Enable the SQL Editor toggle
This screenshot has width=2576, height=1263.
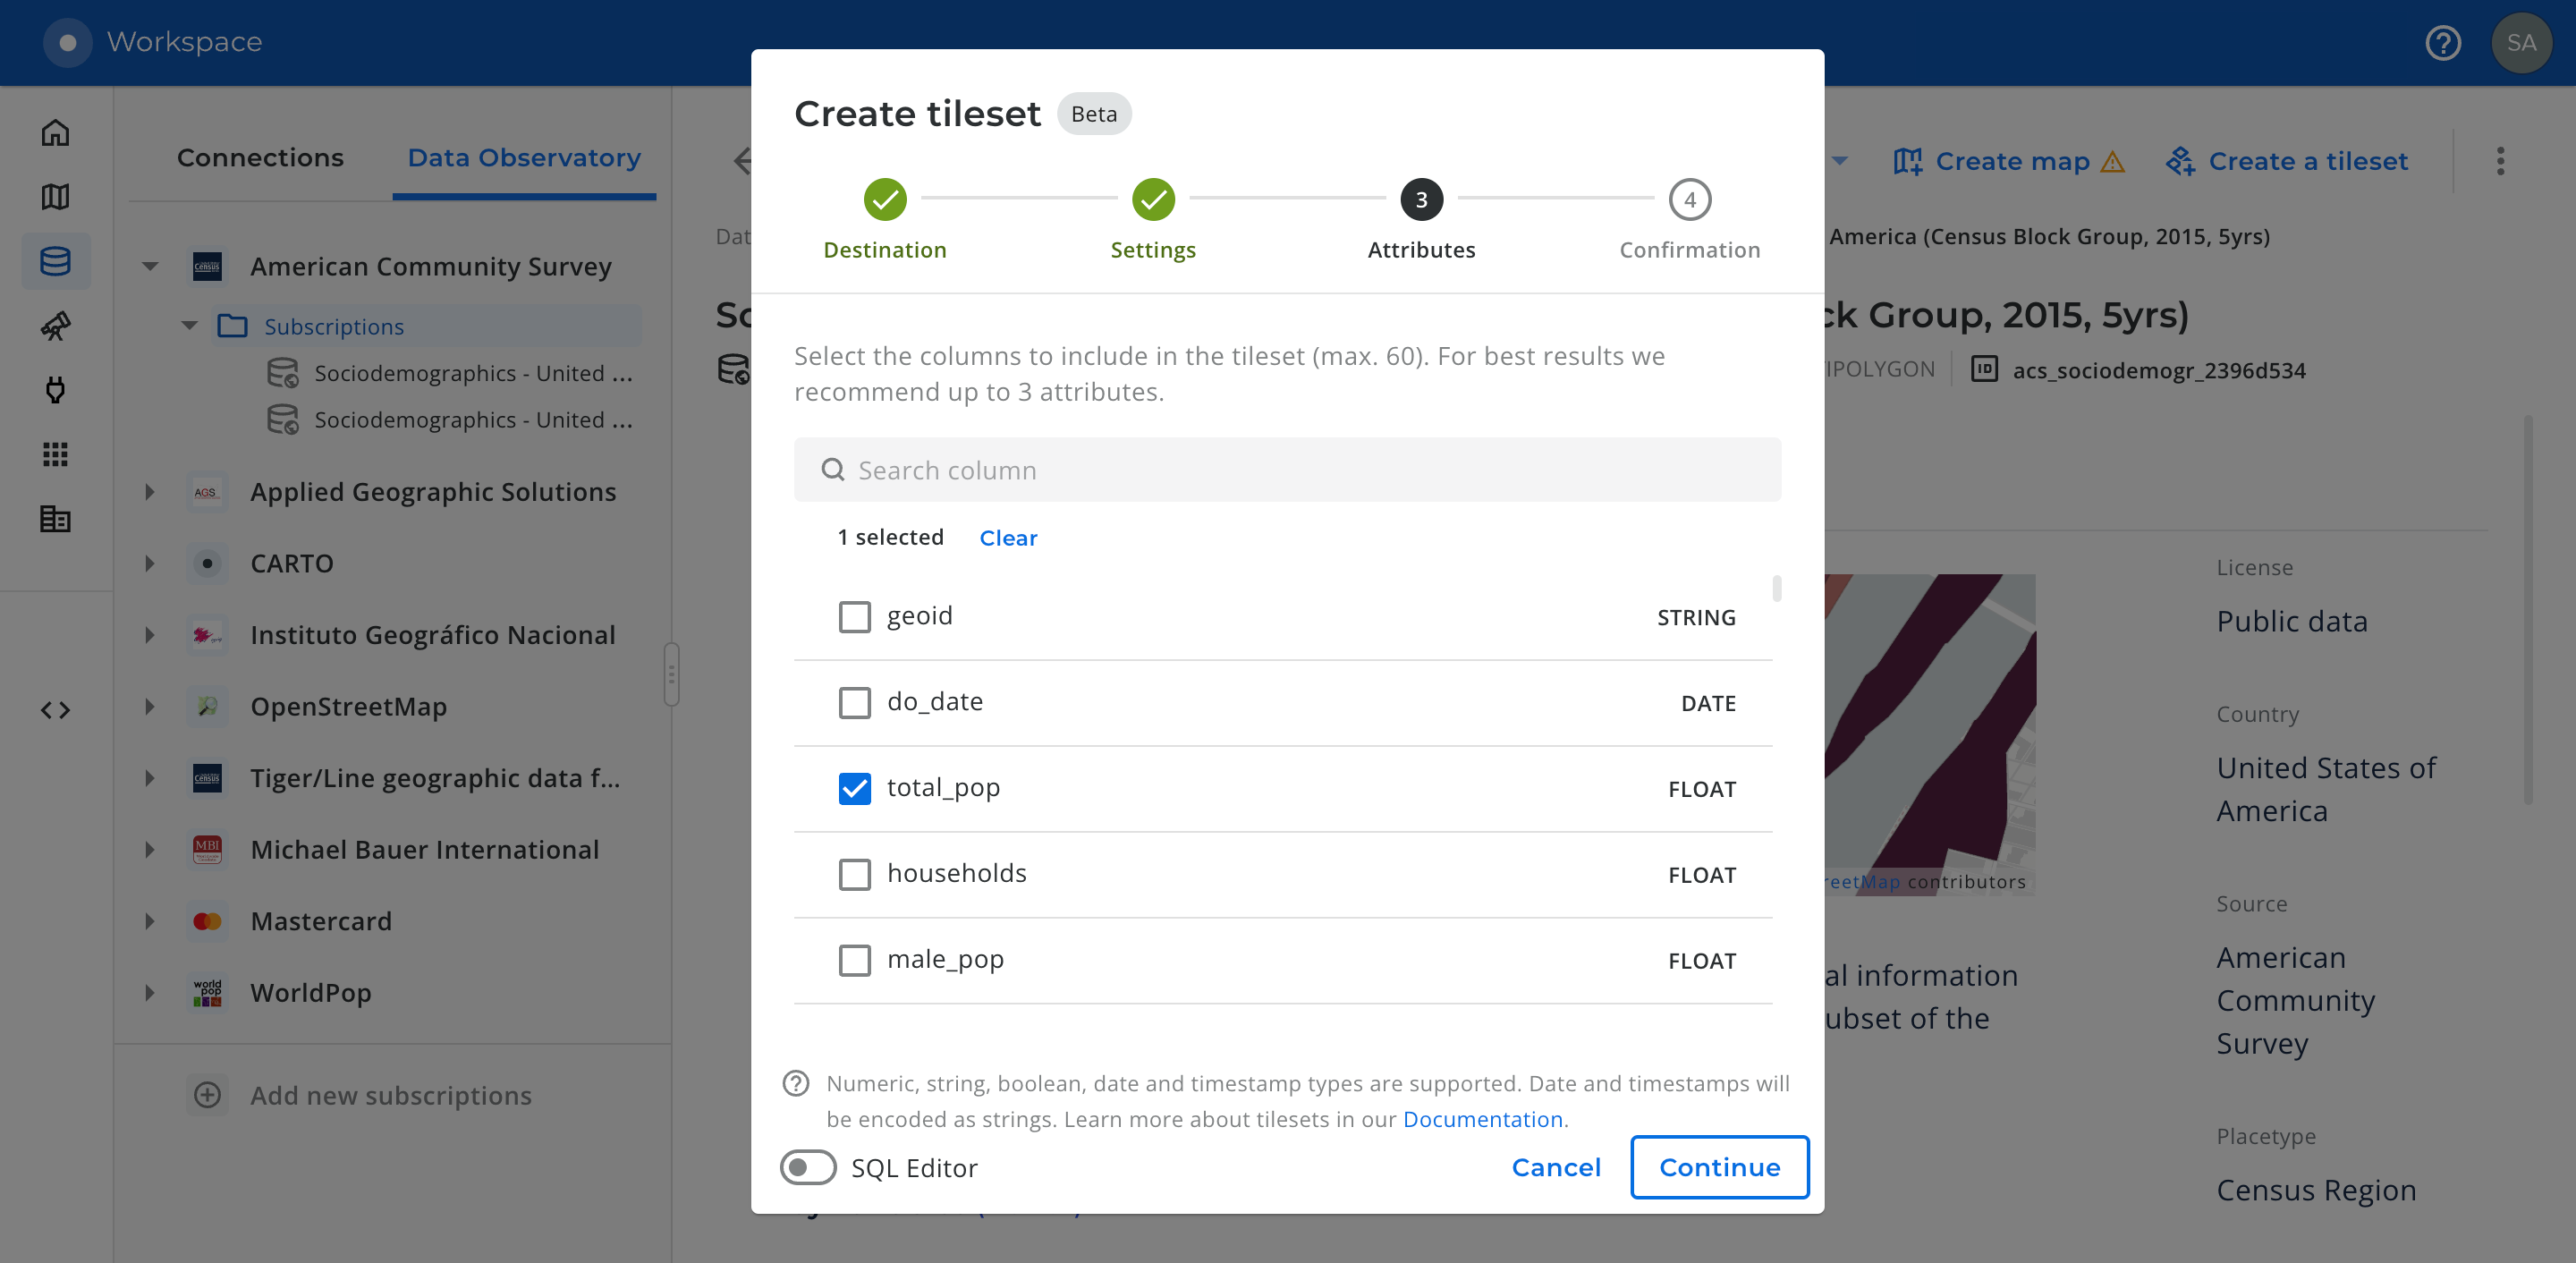click(808, 1167)
